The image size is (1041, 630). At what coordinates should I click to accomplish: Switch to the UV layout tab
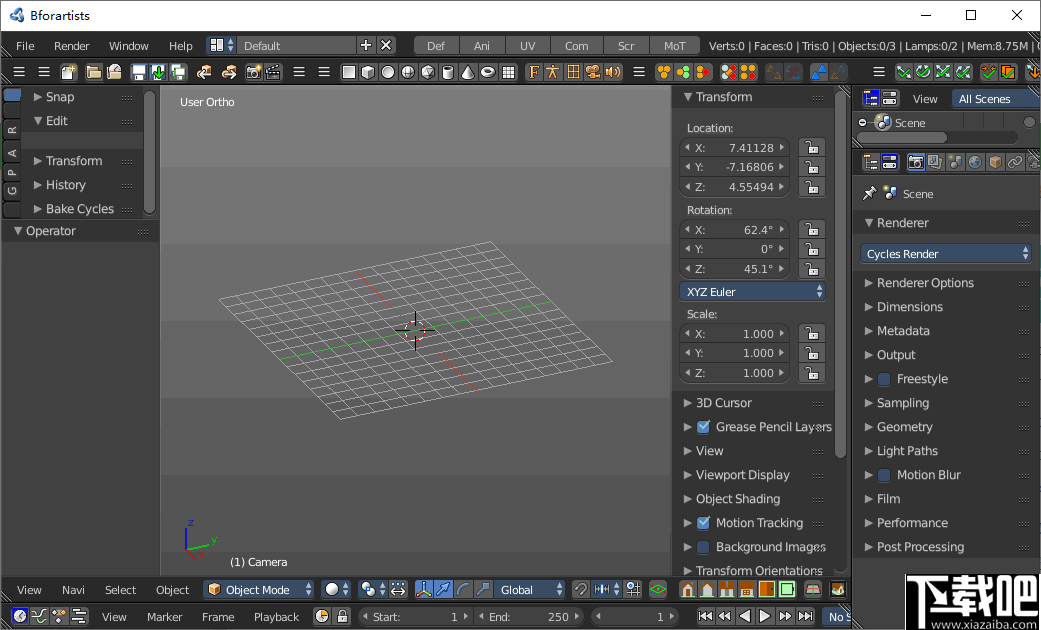(528, 46)
